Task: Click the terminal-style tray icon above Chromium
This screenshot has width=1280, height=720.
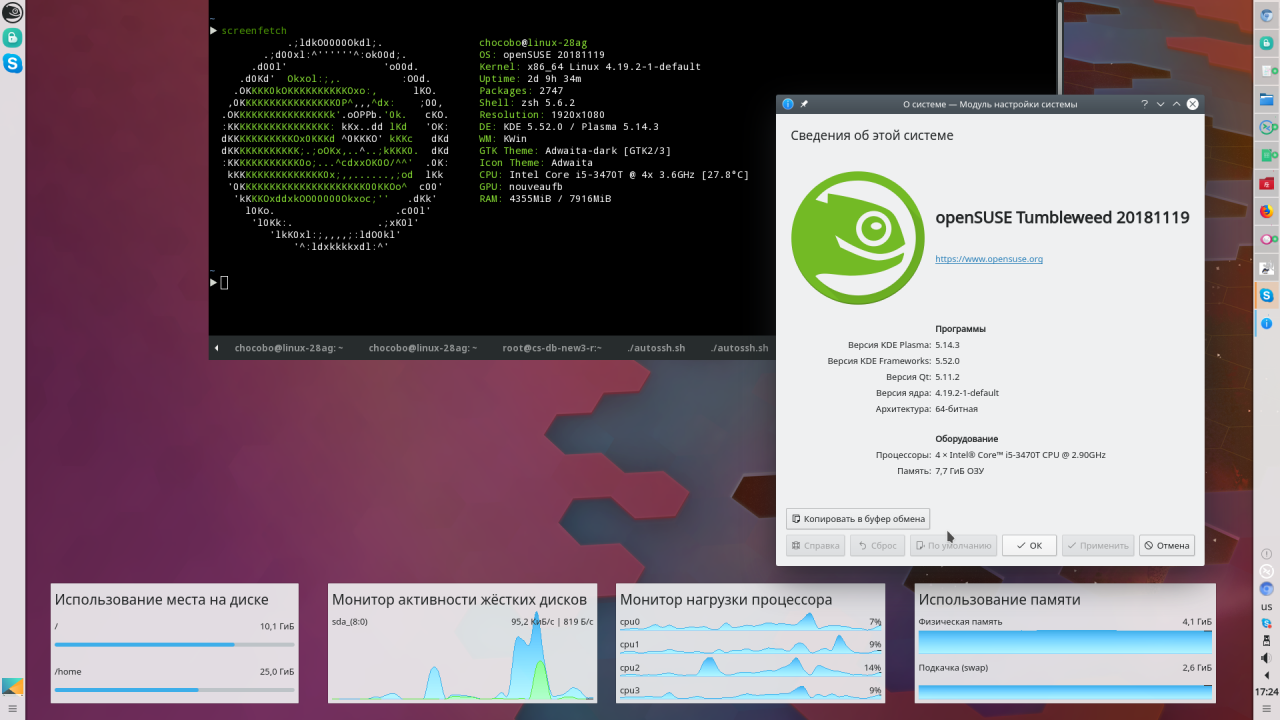Action: point(1266,571)
